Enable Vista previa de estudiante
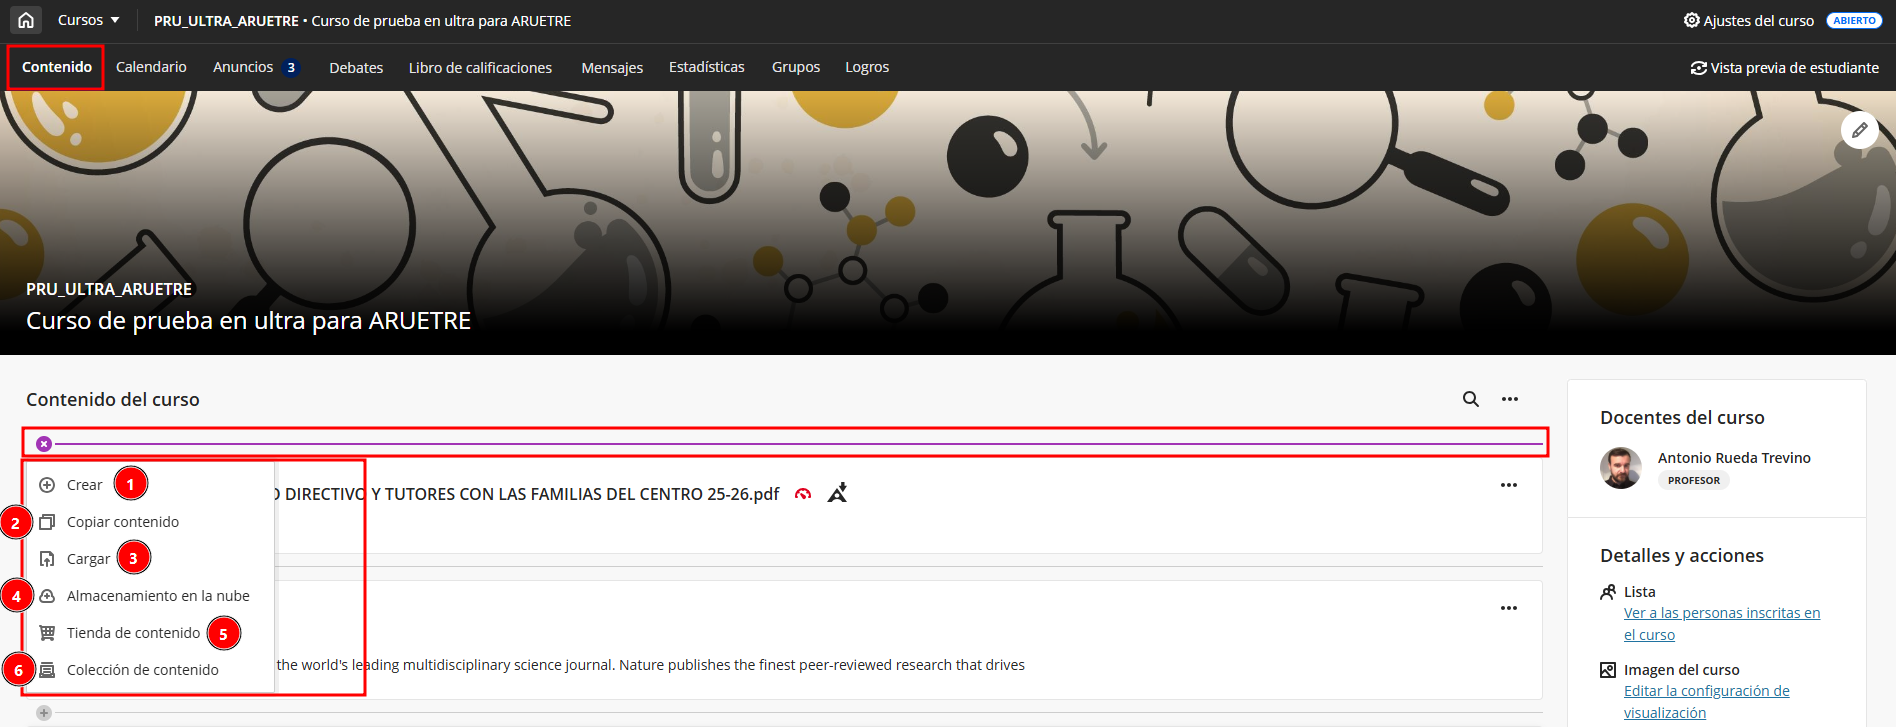The image size is (1896, 727). [x=1784, y=68]
